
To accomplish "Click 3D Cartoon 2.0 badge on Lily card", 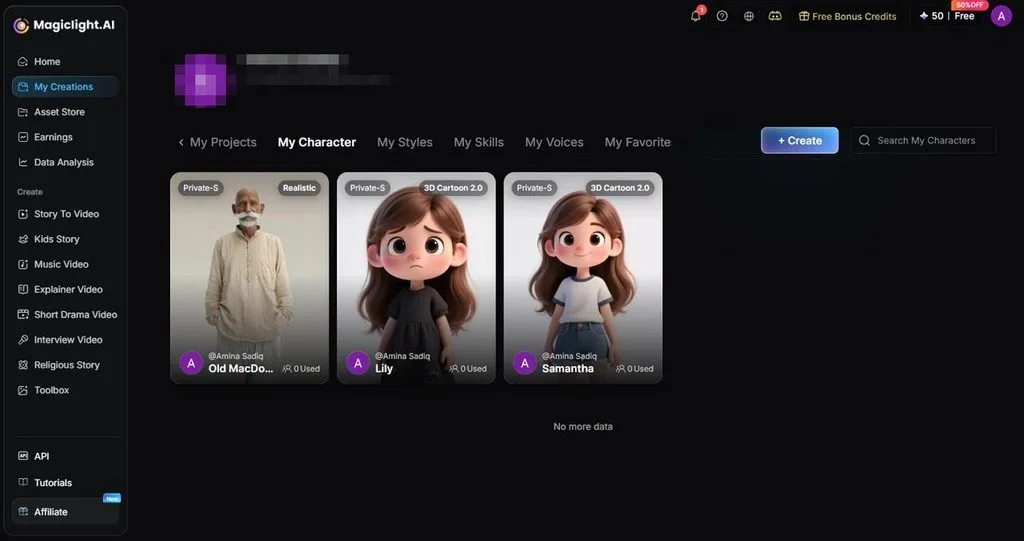I will click(x=453, y=188).
